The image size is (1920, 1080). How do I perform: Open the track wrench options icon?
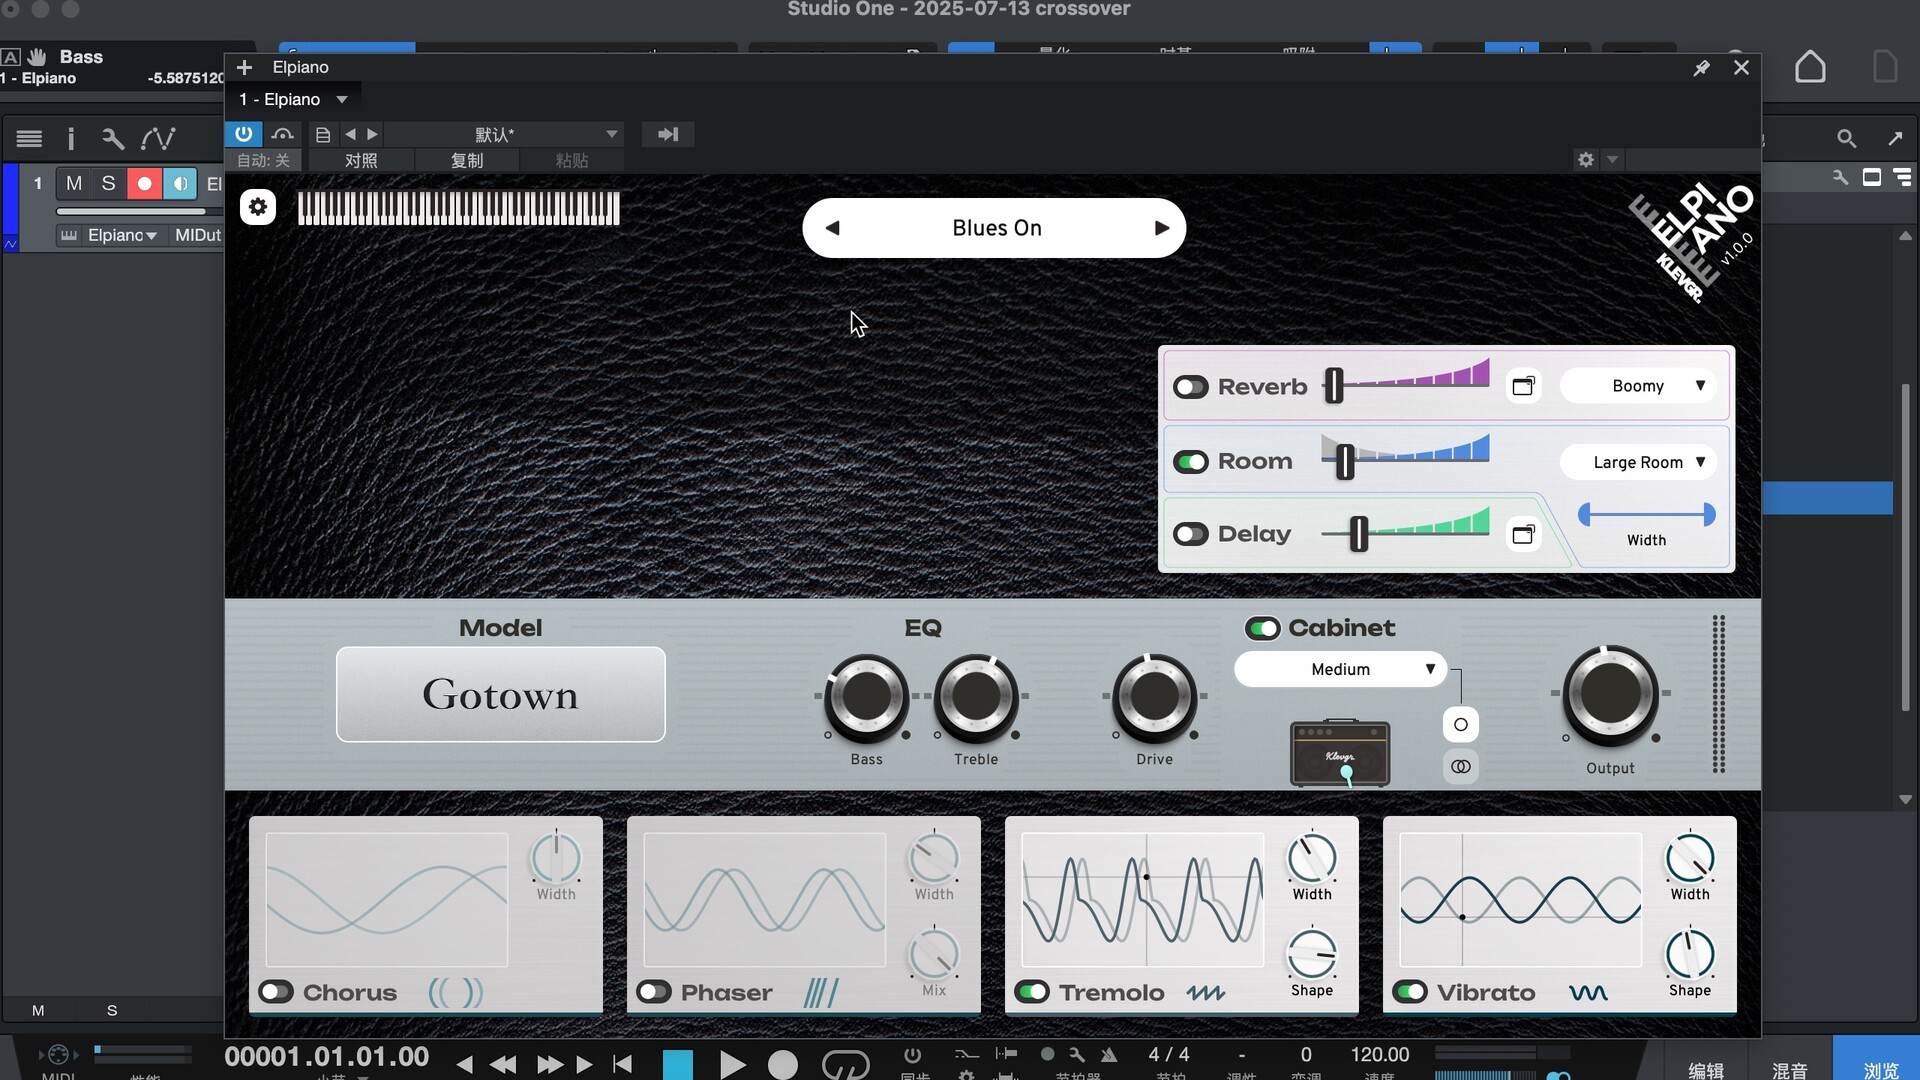[113, 138]
